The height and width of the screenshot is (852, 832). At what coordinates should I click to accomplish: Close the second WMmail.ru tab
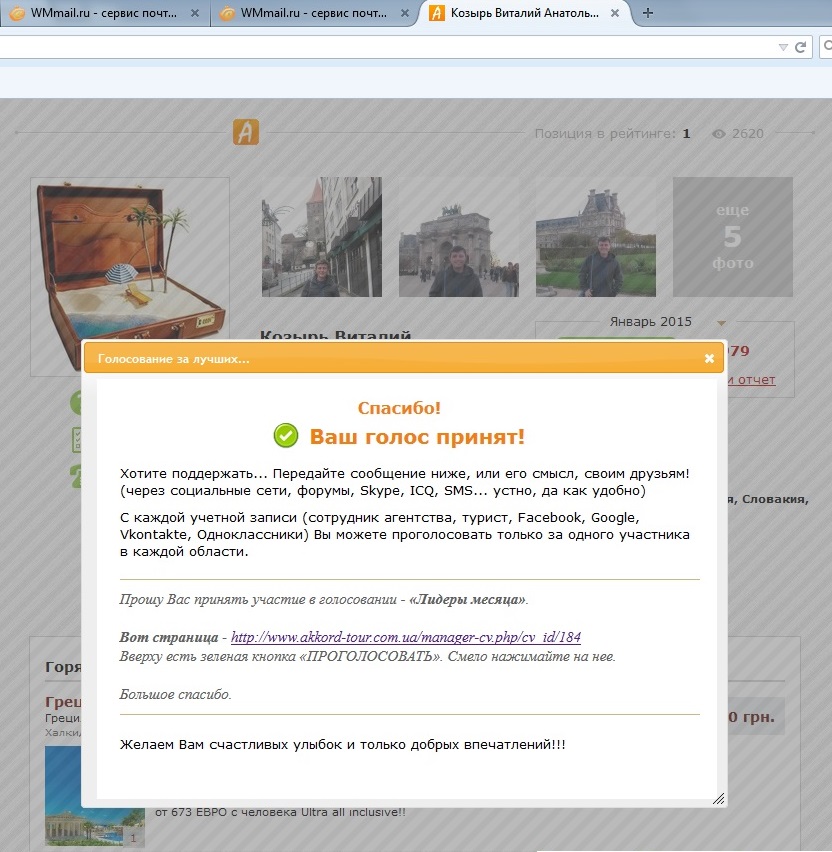404,14
